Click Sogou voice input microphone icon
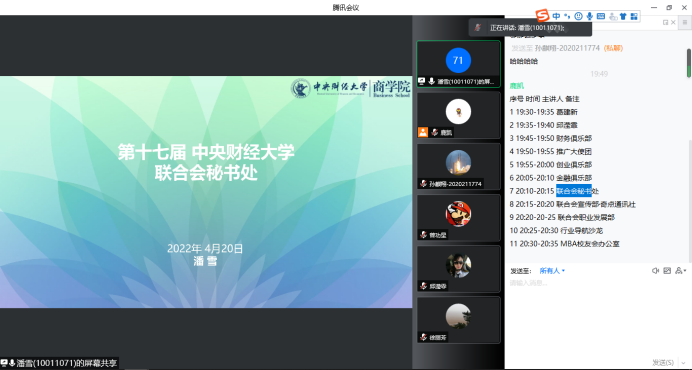Viewport: 692px width, 370px height. [589, 16]
